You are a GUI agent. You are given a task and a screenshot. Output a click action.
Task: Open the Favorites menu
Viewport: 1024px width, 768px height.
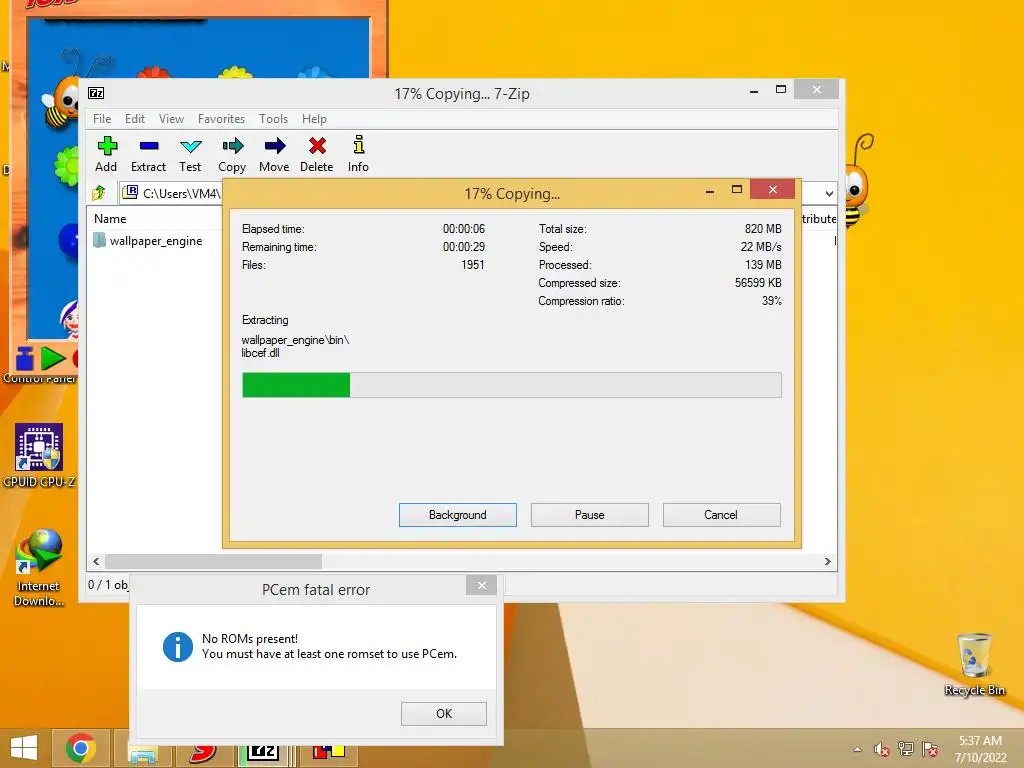[x=221, y=119]
